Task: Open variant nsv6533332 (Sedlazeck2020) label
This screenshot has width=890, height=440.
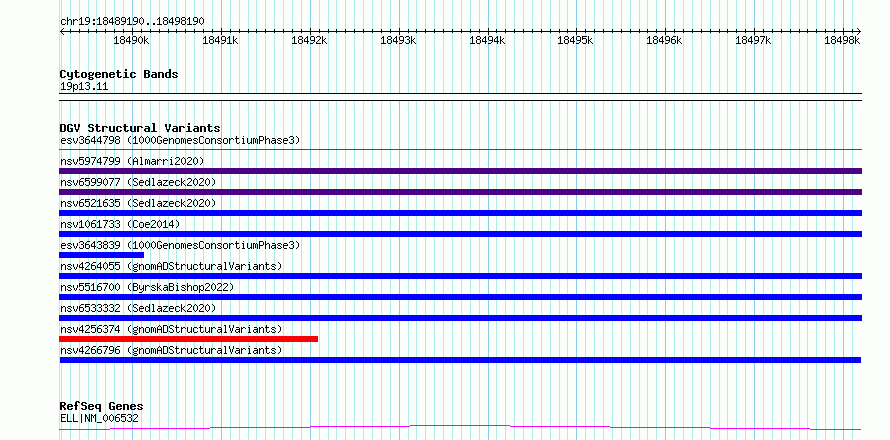Action: click(138, 308)
